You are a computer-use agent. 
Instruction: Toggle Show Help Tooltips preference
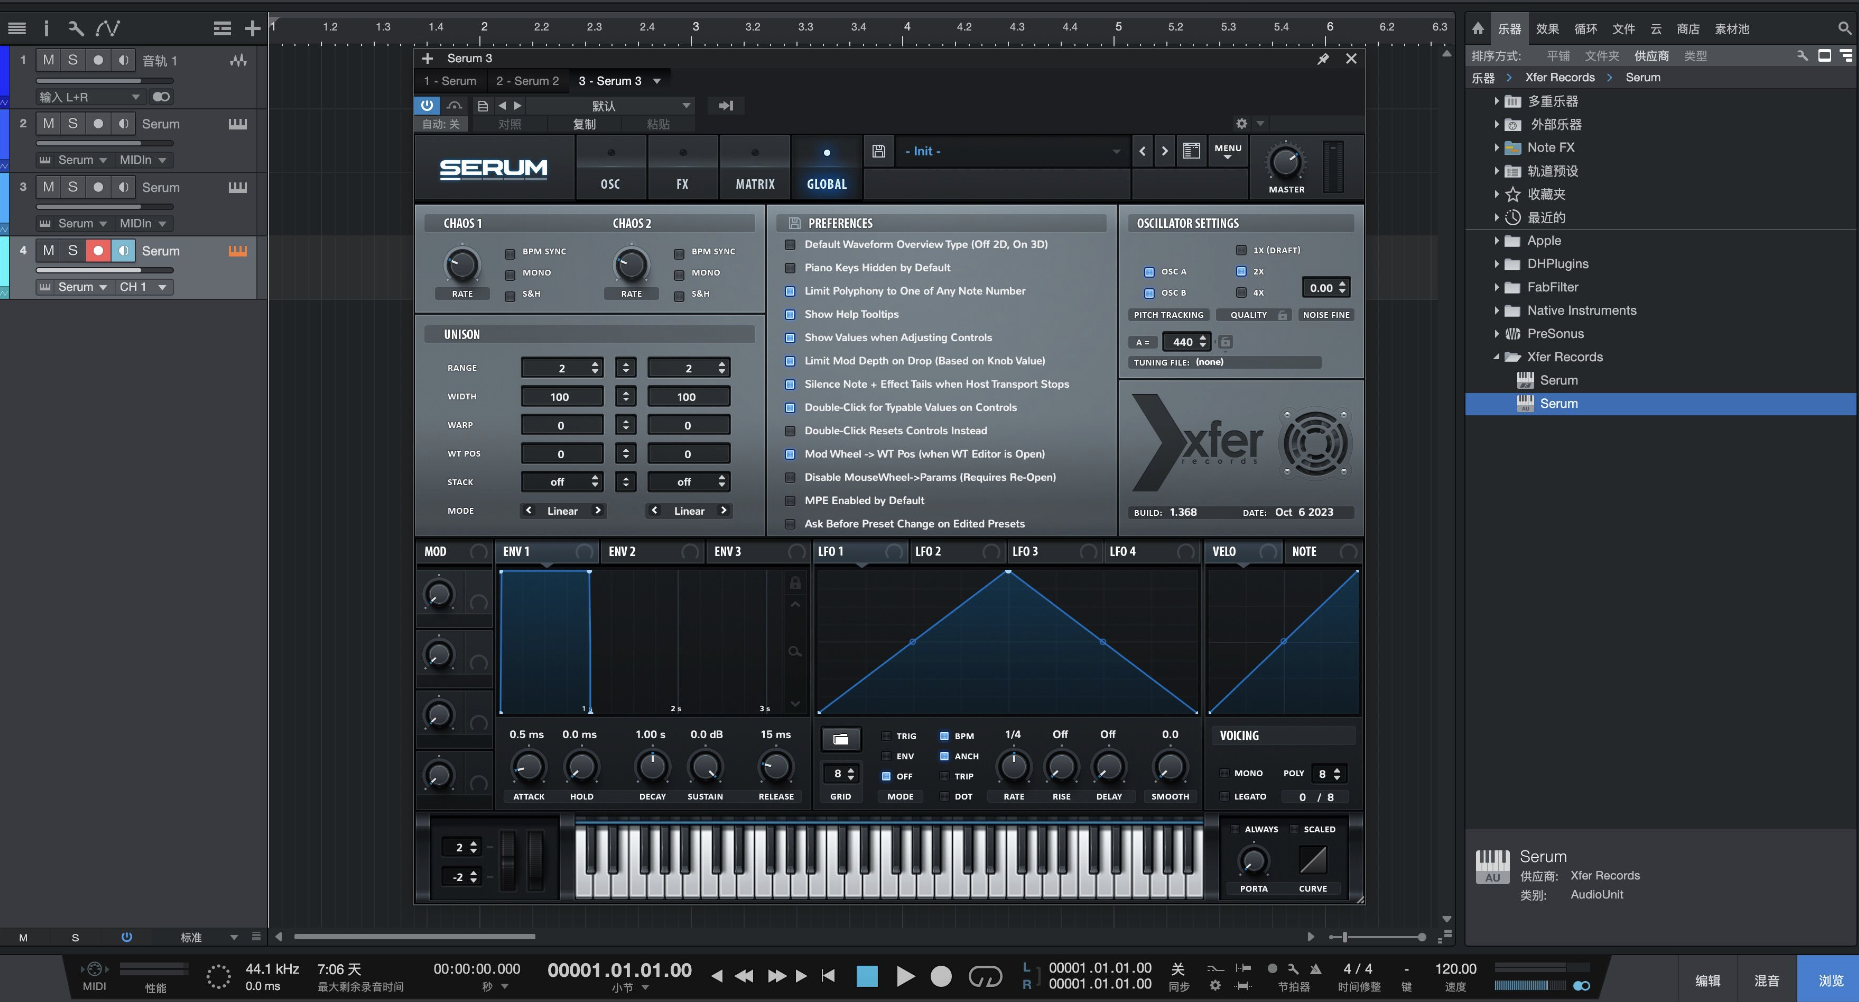pos(790,314)
